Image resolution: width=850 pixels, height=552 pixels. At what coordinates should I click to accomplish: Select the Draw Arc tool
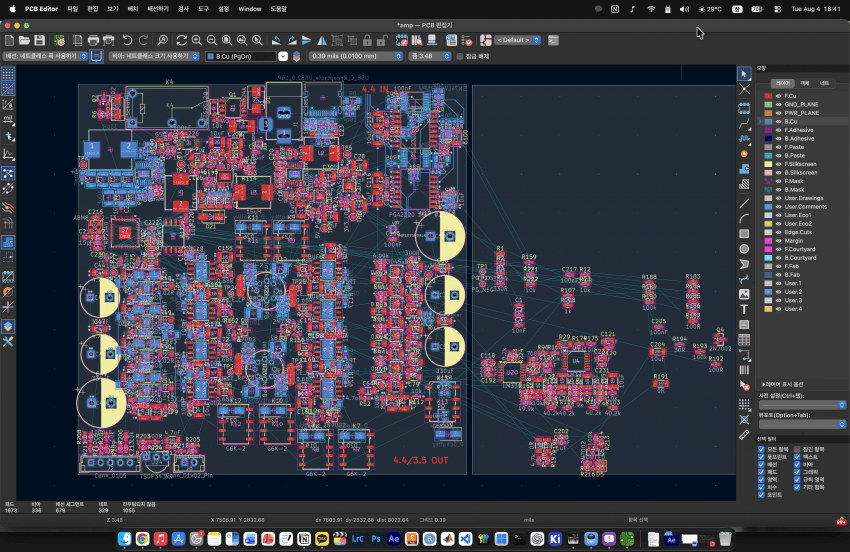click(x=744, y=219)
